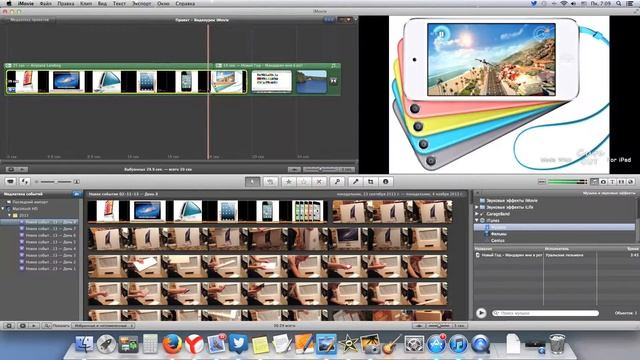Open the iMovie application menu

coord(26,4)
